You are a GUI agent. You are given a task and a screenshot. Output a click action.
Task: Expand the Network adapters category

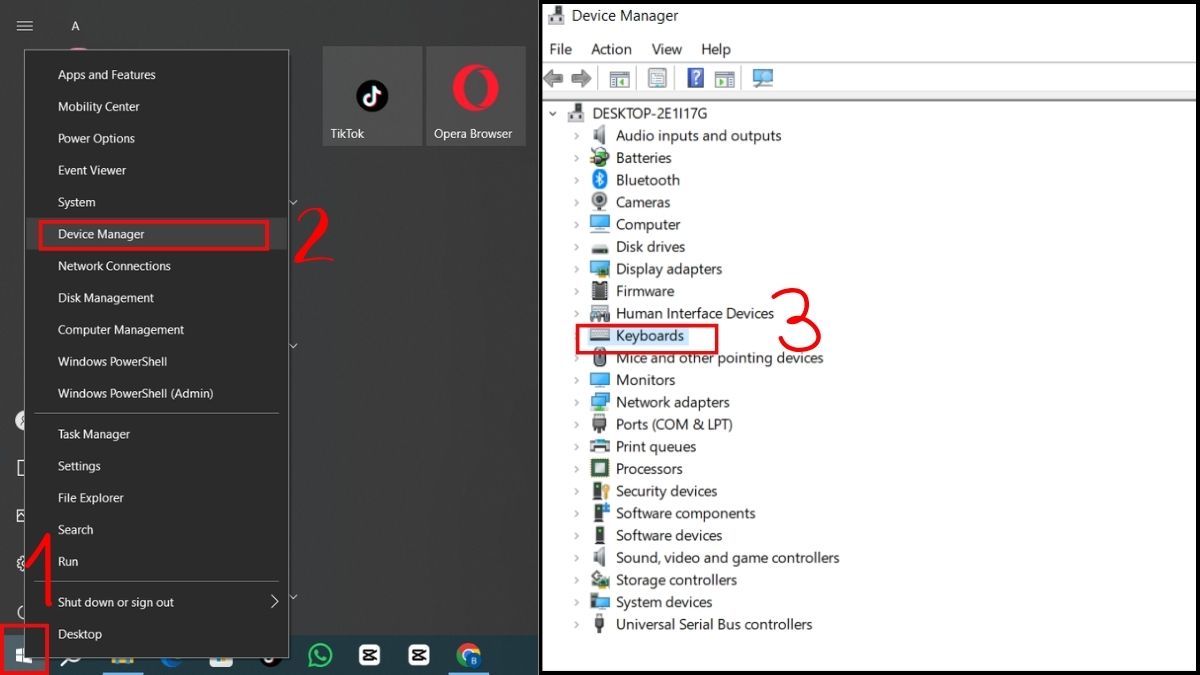point(578,401)
